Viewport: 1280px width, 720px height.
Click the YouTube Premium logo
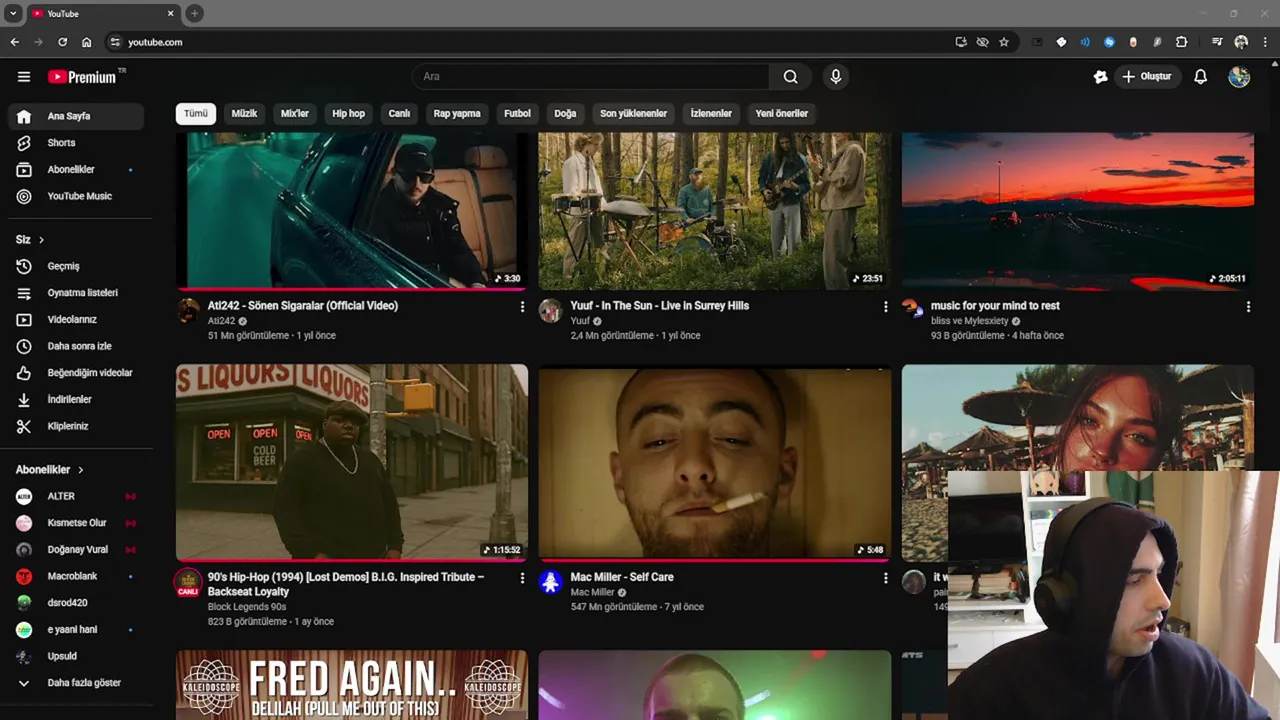[x=84, y=77]
